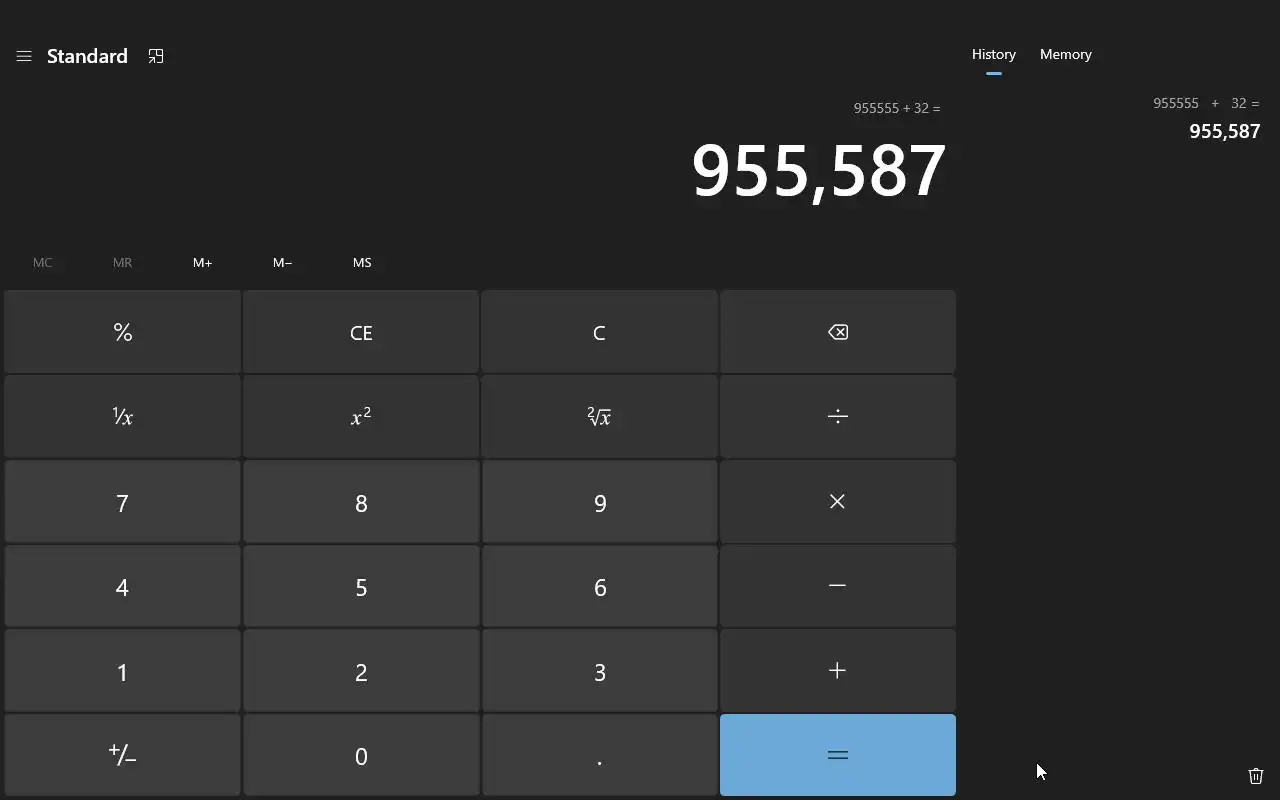The image size is (1280, 800).
Task: Click the multiply operator key
Action: [838, 502]
